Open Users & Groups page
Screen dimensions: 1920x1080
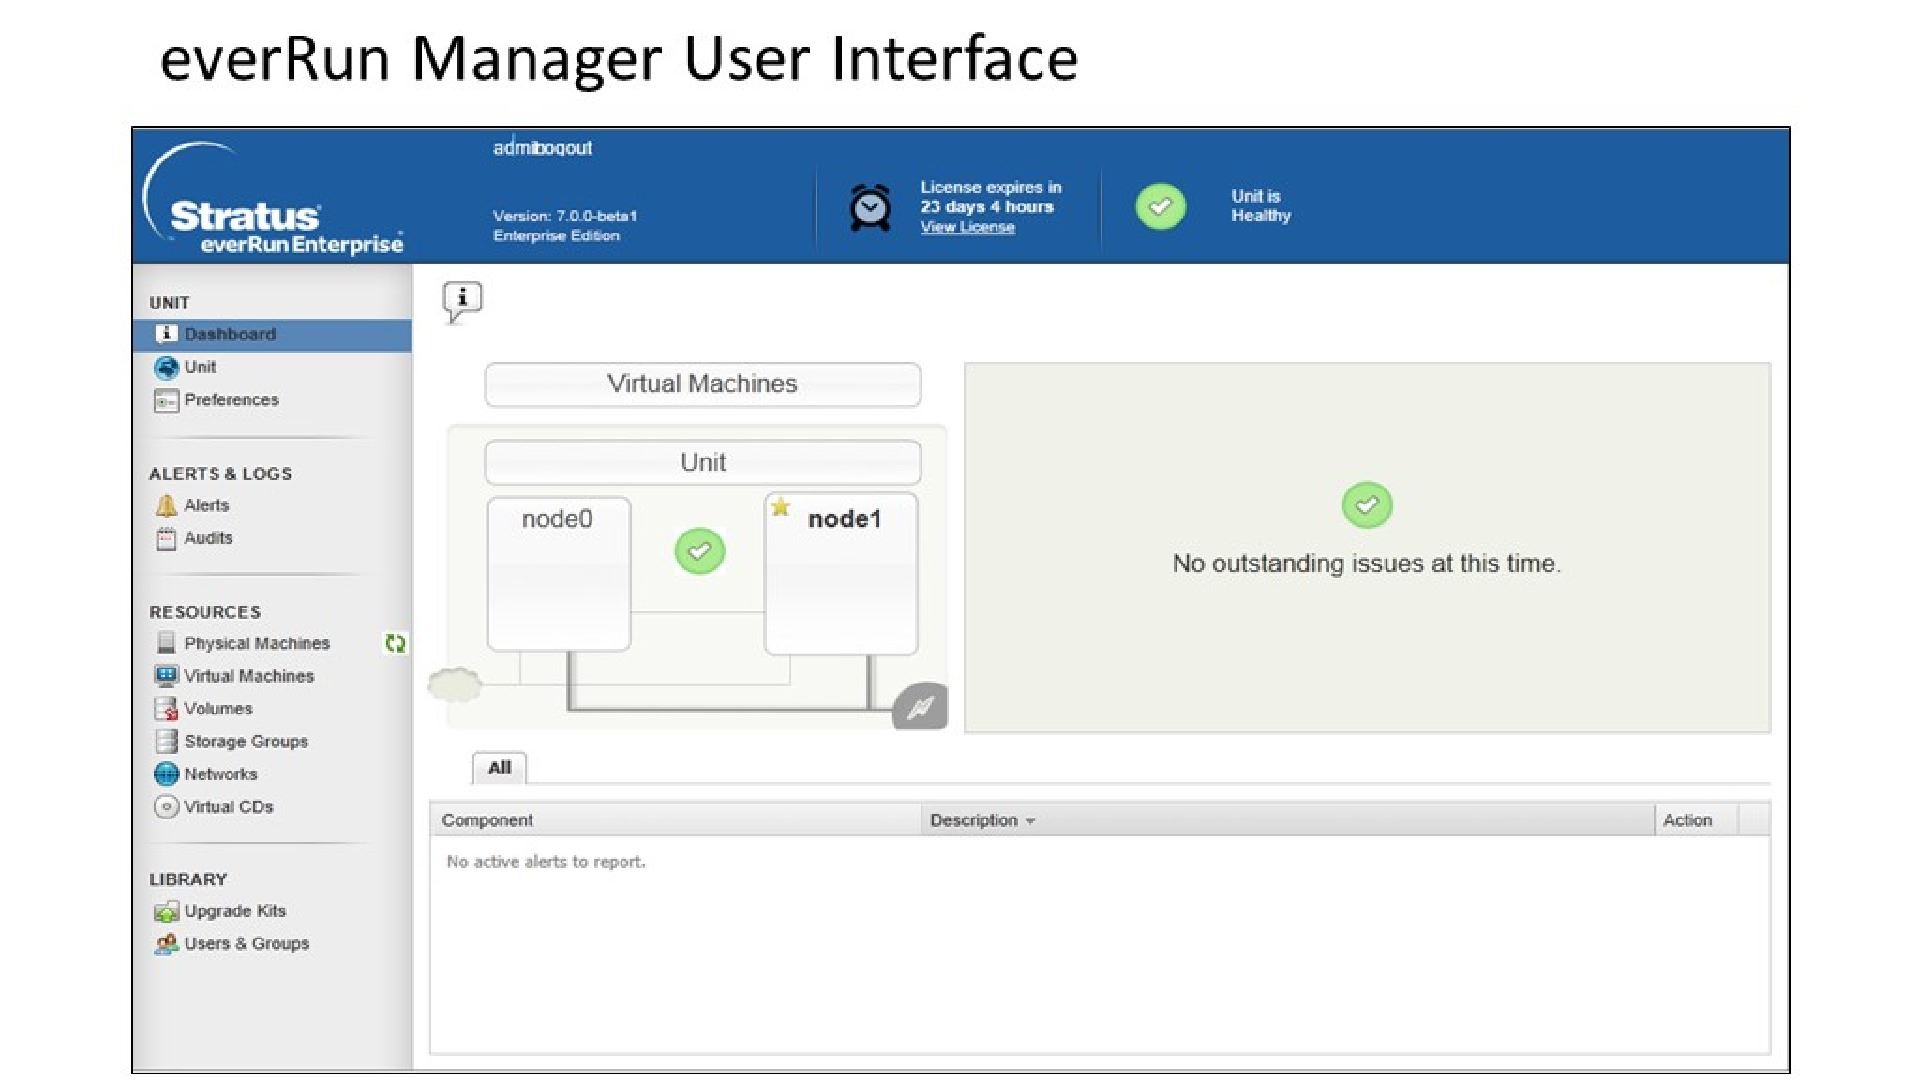click(x=247, y=944)
